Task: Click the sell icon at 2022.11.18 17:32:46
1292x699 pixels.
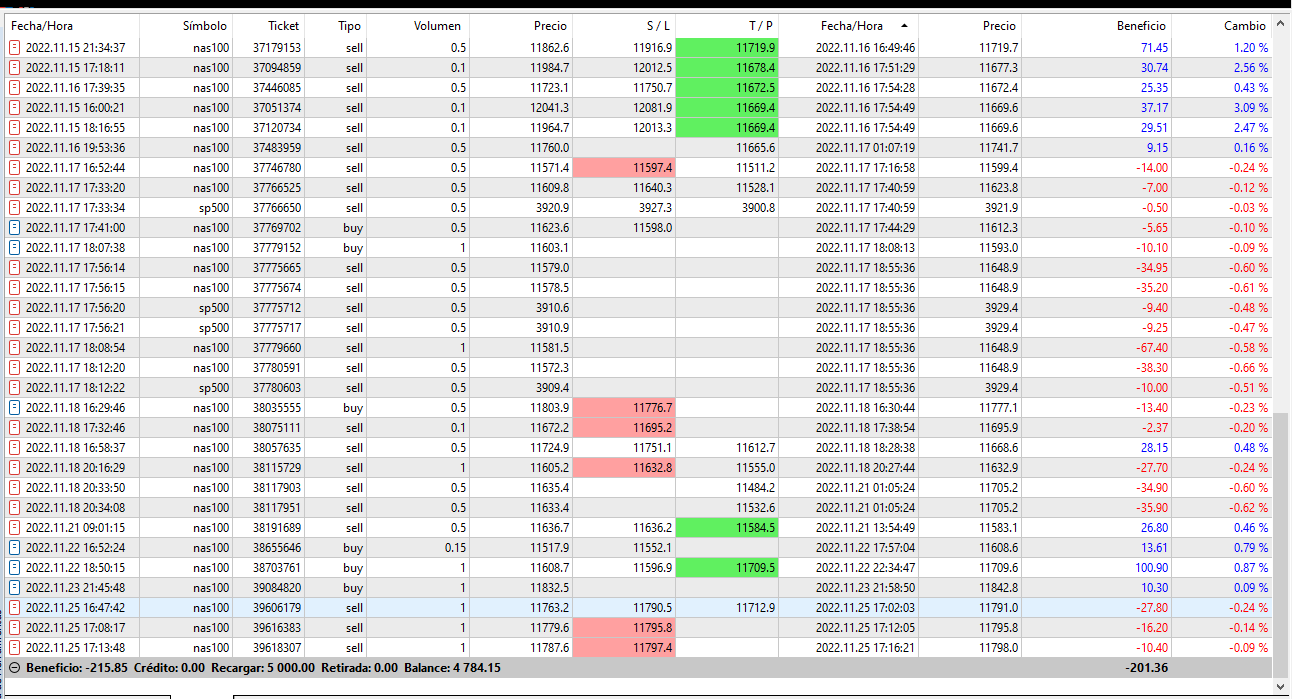Action: (x=14, y=427)
